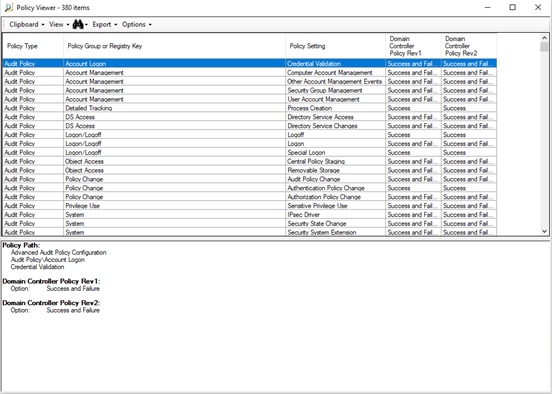Select the Directory Service Changes cell
The height and width of the screenshot is (394, 552).
[x=335, y=126]
